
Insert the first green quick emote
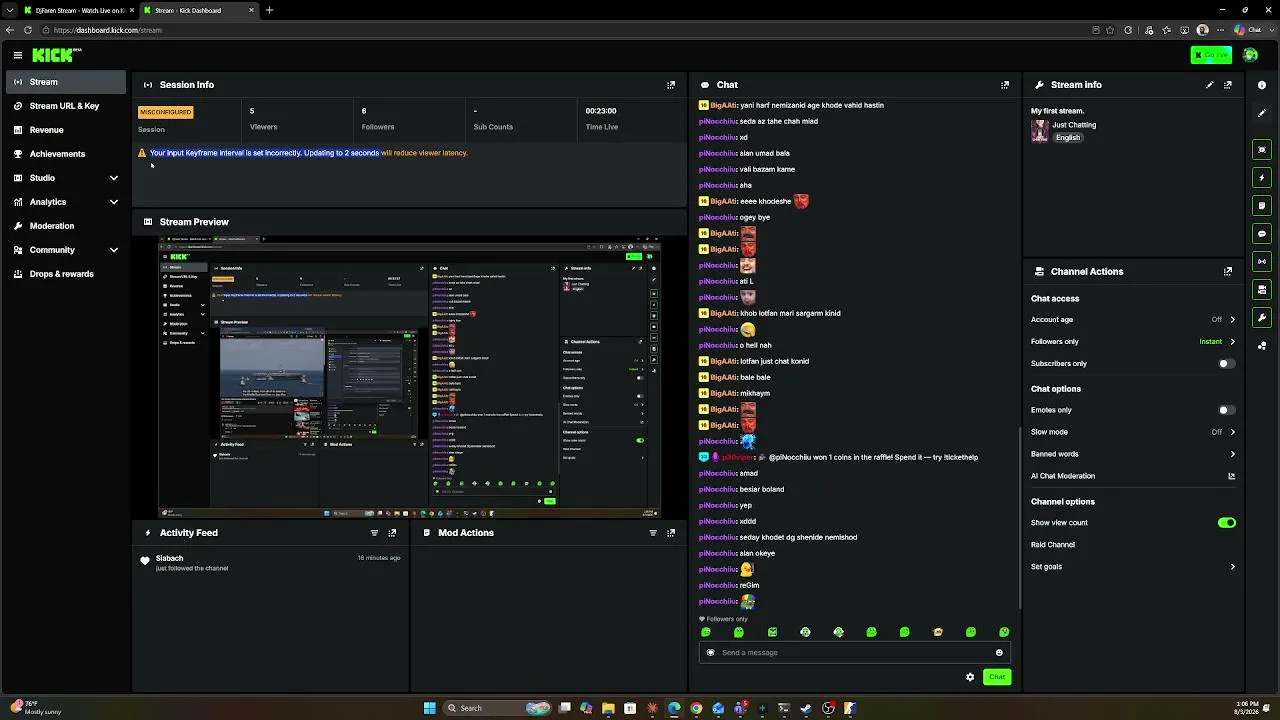[x=706, y=632]
